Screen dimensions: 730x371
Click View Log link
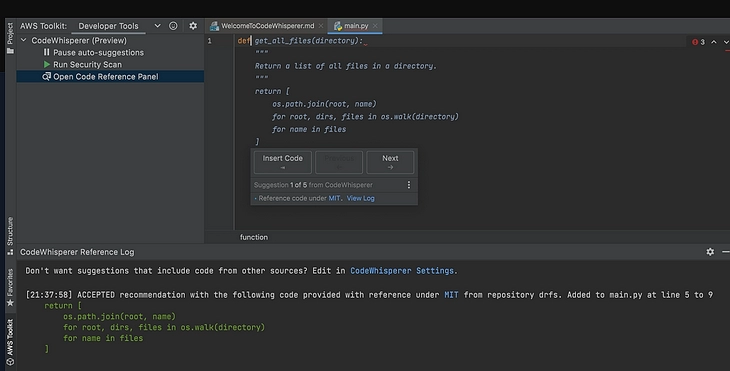[x=360, y=198]
